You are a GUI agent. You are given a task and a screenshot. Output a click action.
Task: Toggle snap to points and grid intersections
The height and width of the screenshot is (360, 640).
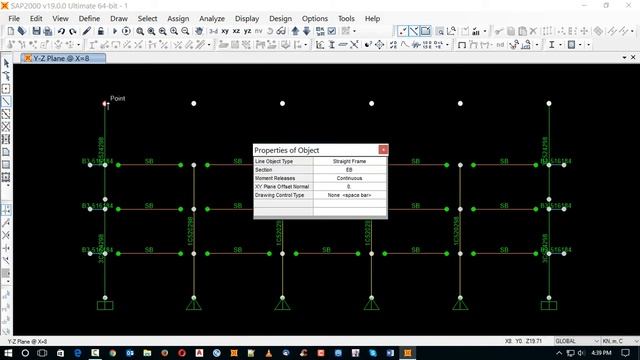coord(6,210)
